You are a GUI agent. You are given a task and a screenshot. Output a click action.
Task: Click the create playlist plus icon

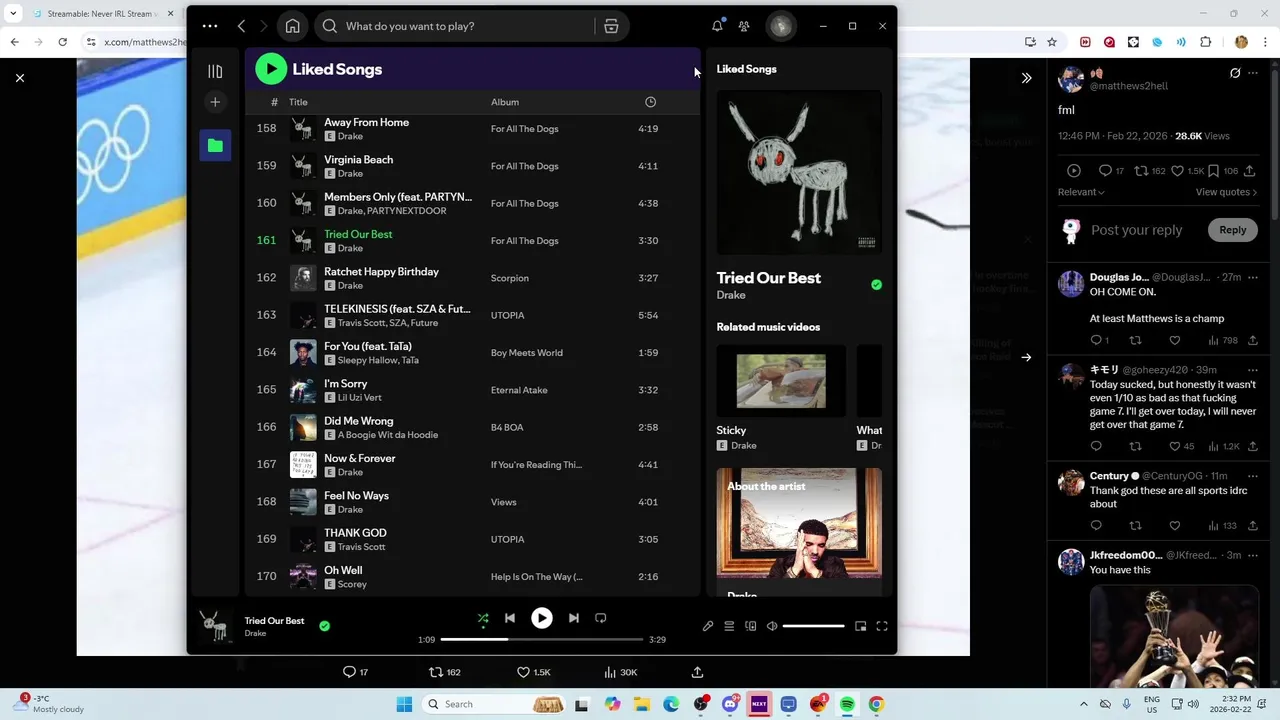tap(215, 102)
